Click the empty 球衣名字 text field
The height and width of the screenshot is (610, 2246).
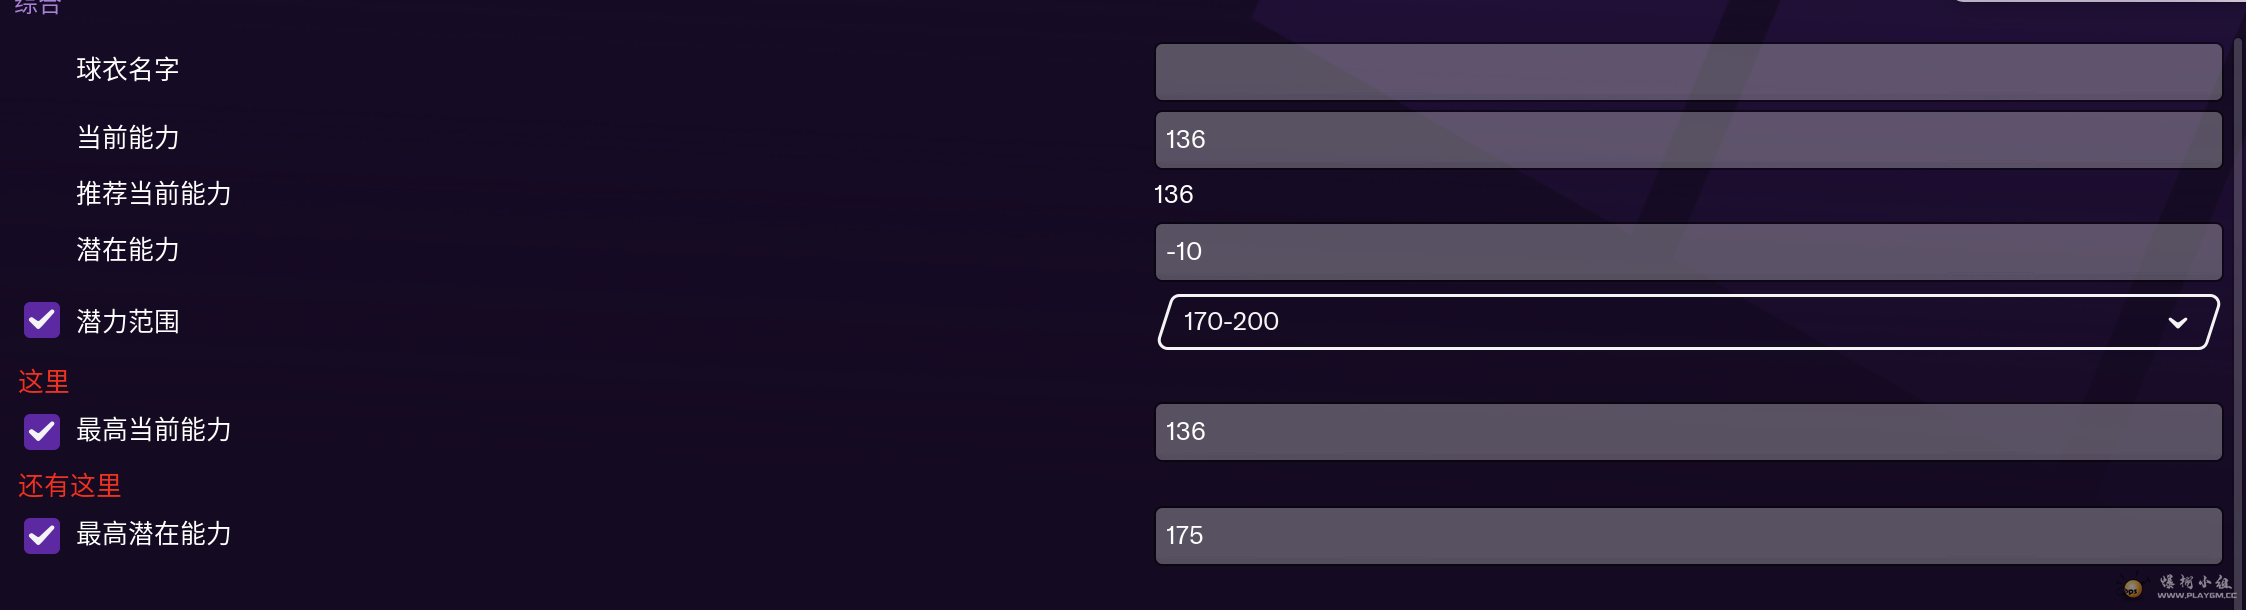pos(1688,72)
